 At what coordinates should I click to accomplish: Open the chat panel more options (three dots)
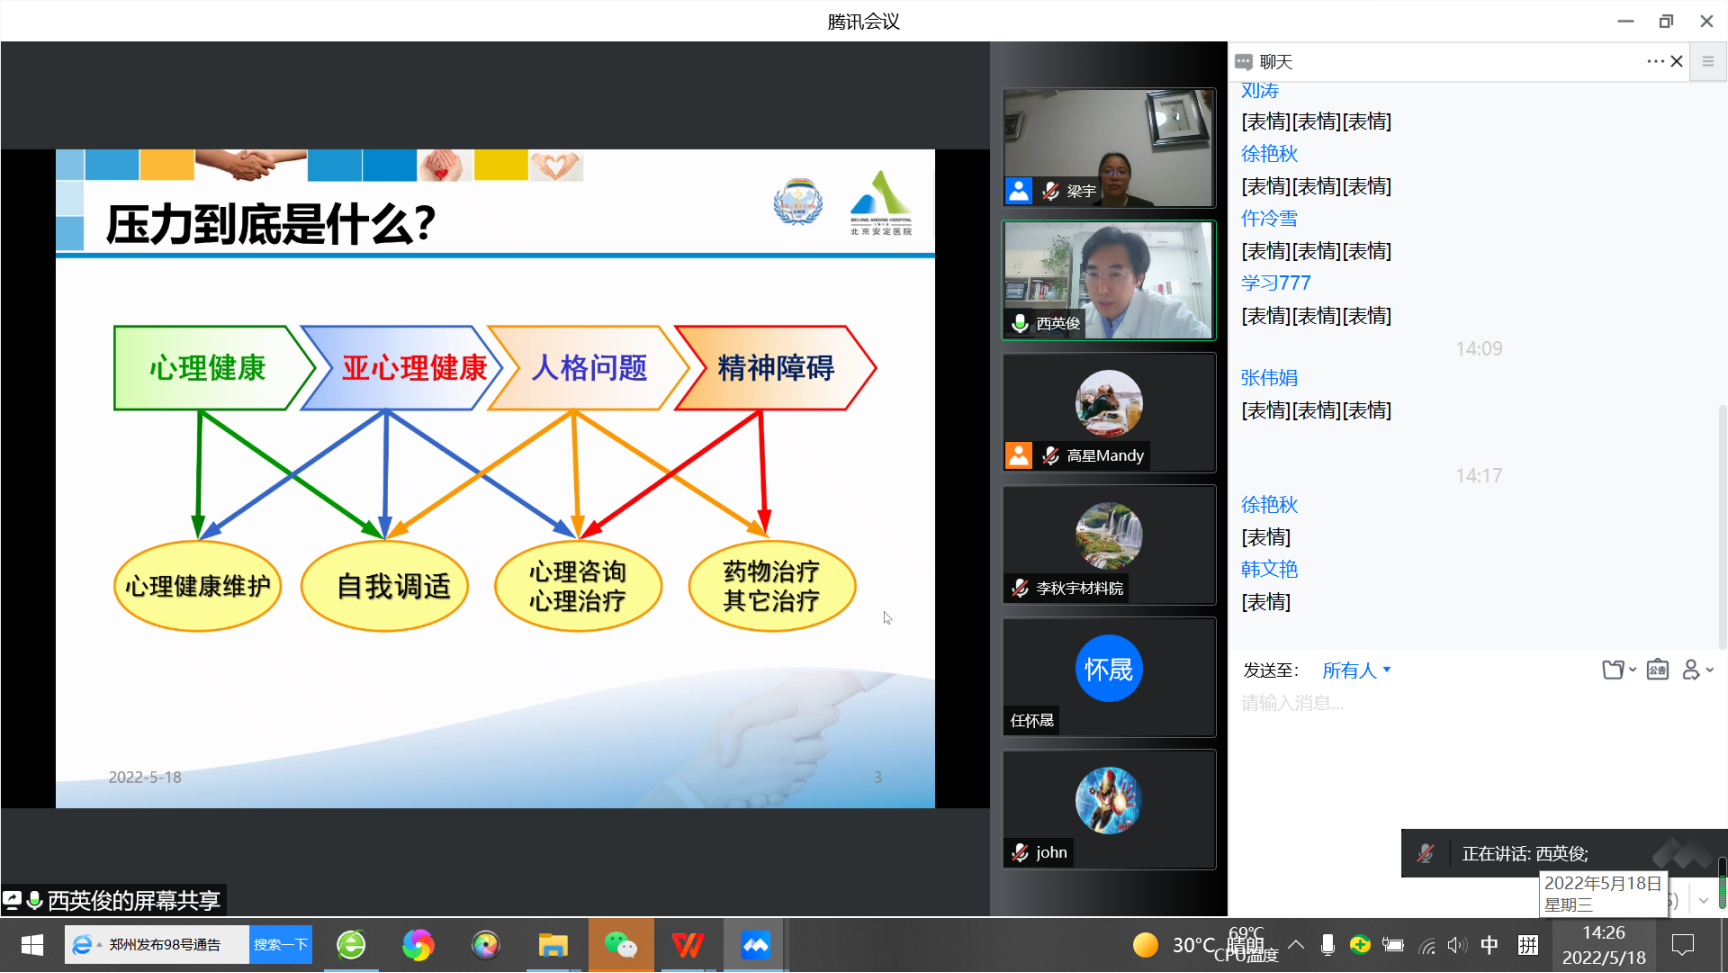(1655, 61)
